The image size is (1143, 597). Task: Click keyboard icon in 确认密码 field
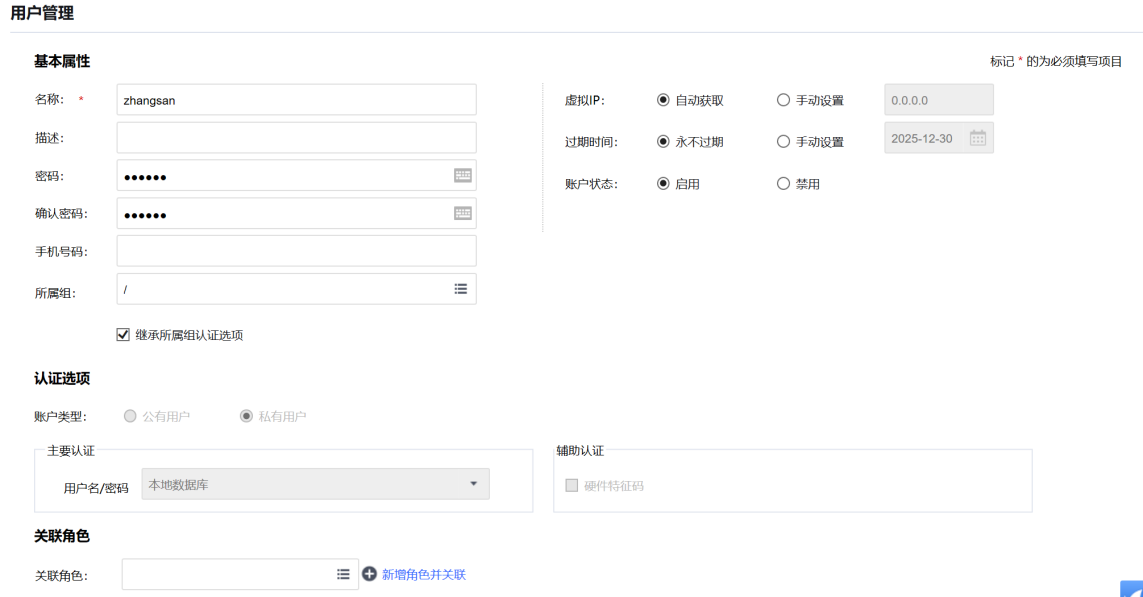462,213
